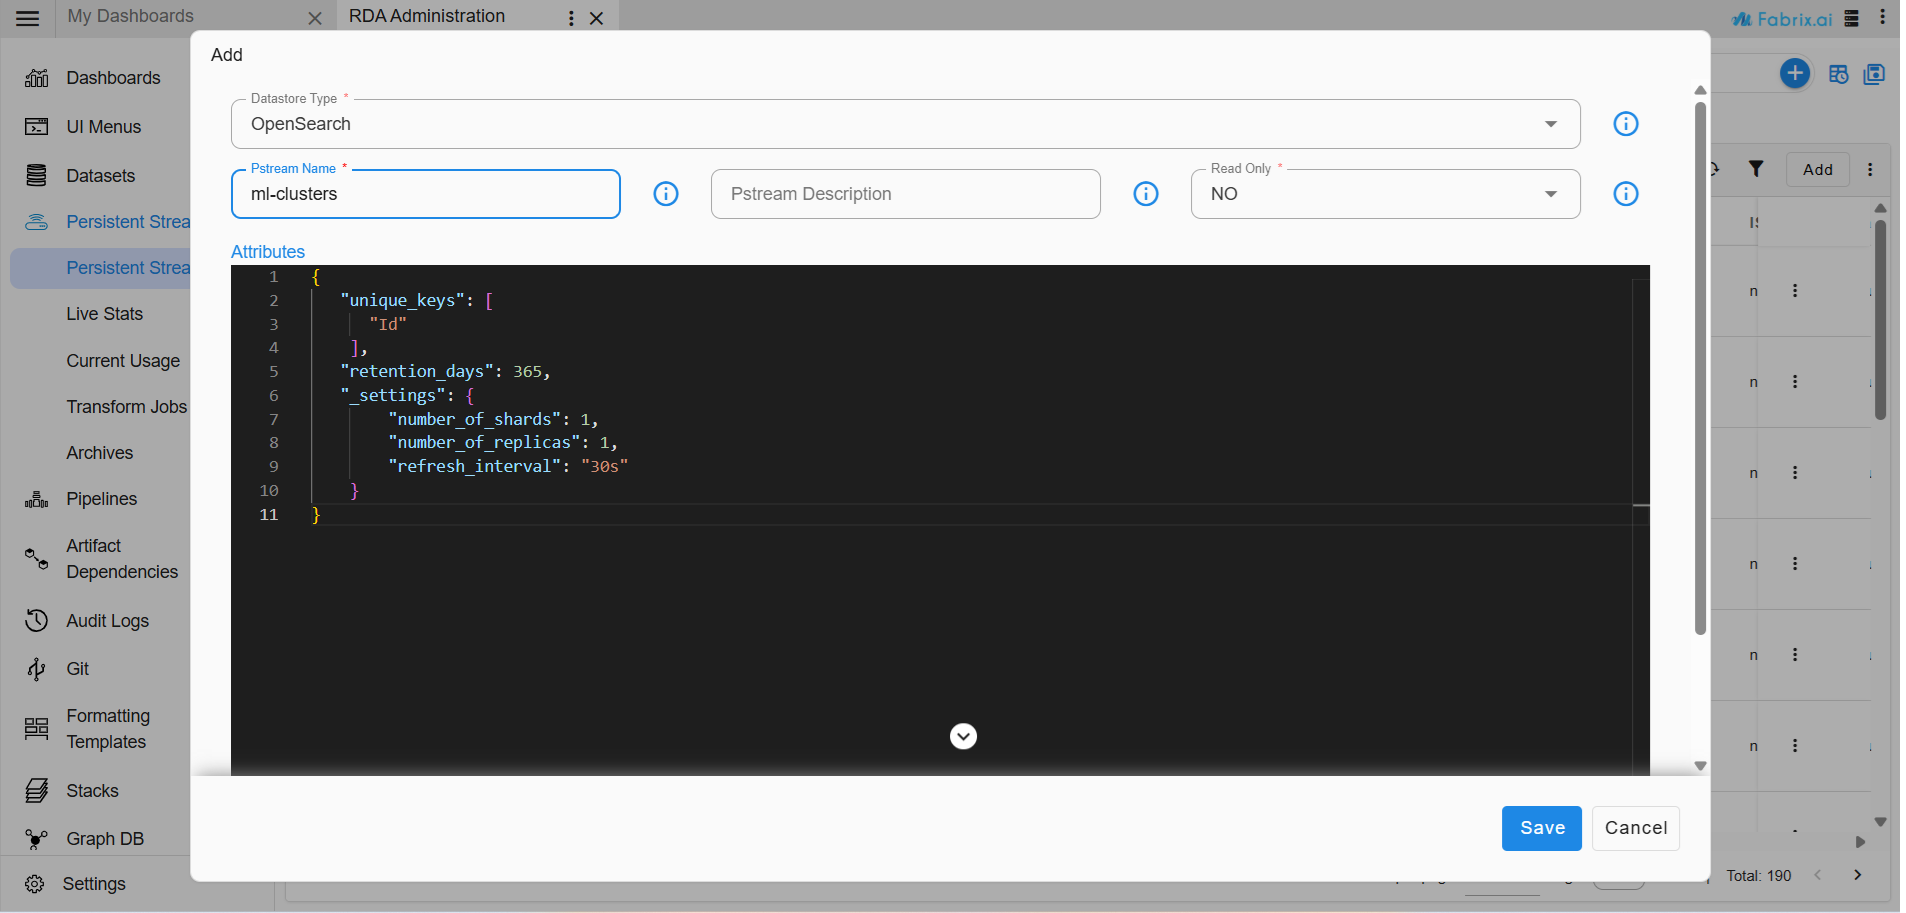Click the Pstream Name input field
Viewport: 1906px width, 913px height.
pyautogui.click(x=425, y=194)
